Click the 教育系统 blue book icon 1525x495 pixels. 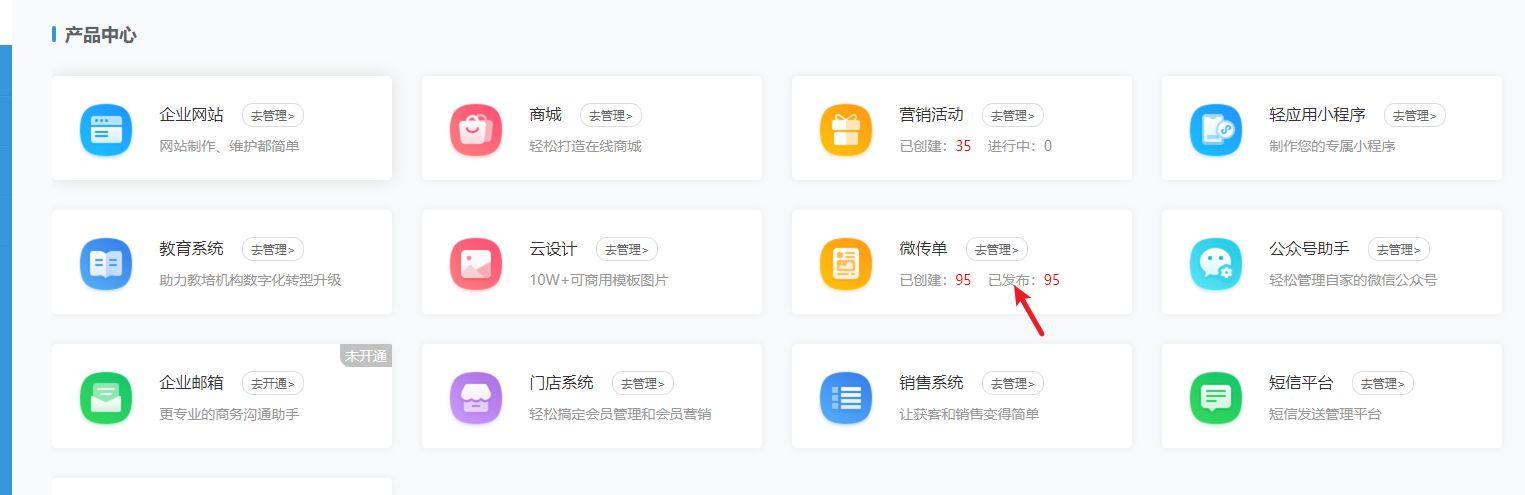pos(106,264)
